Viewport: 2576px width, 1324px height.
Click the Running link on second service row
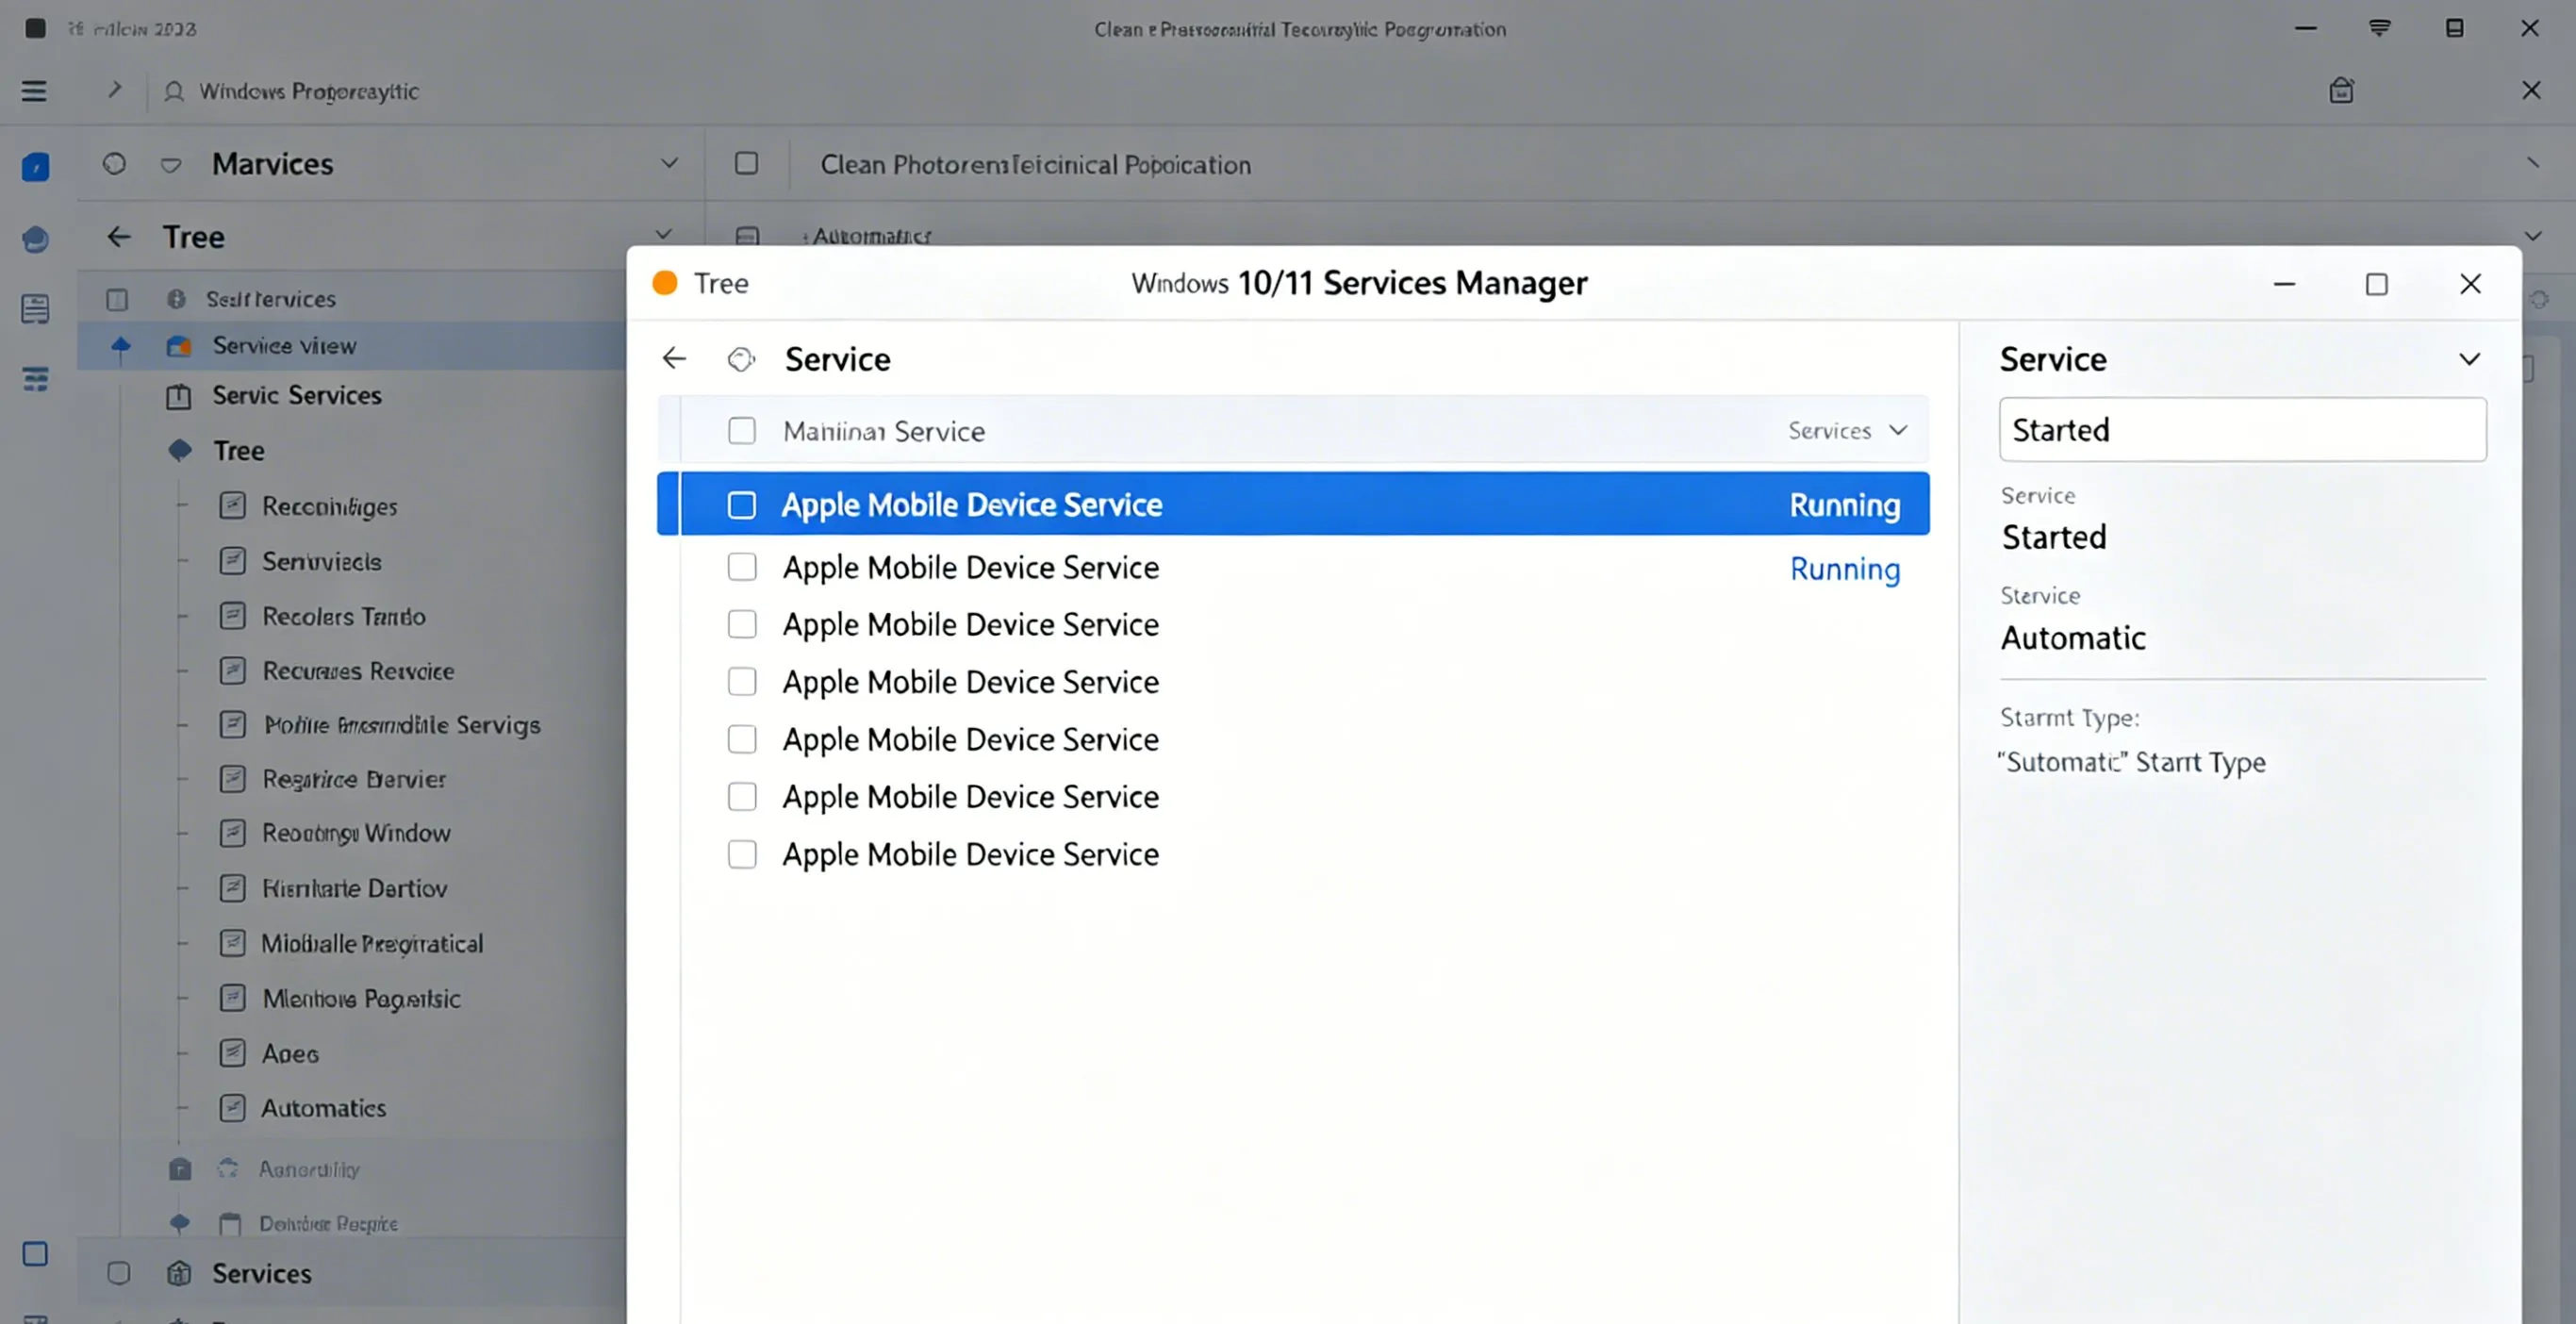[x=1844, y=568]
